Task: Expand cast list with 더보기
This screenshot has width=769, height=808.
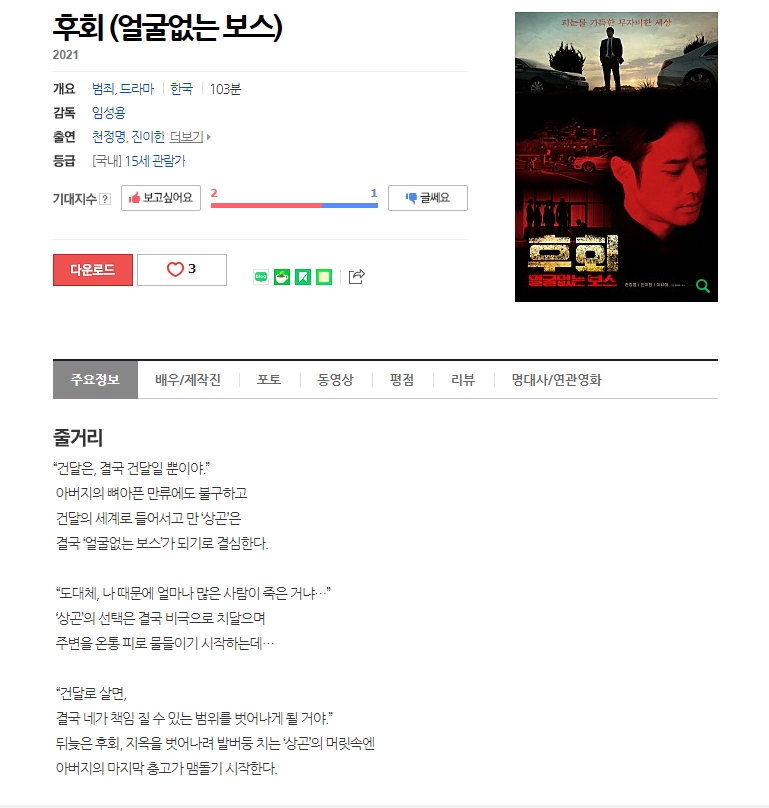Action: point(190,137)
